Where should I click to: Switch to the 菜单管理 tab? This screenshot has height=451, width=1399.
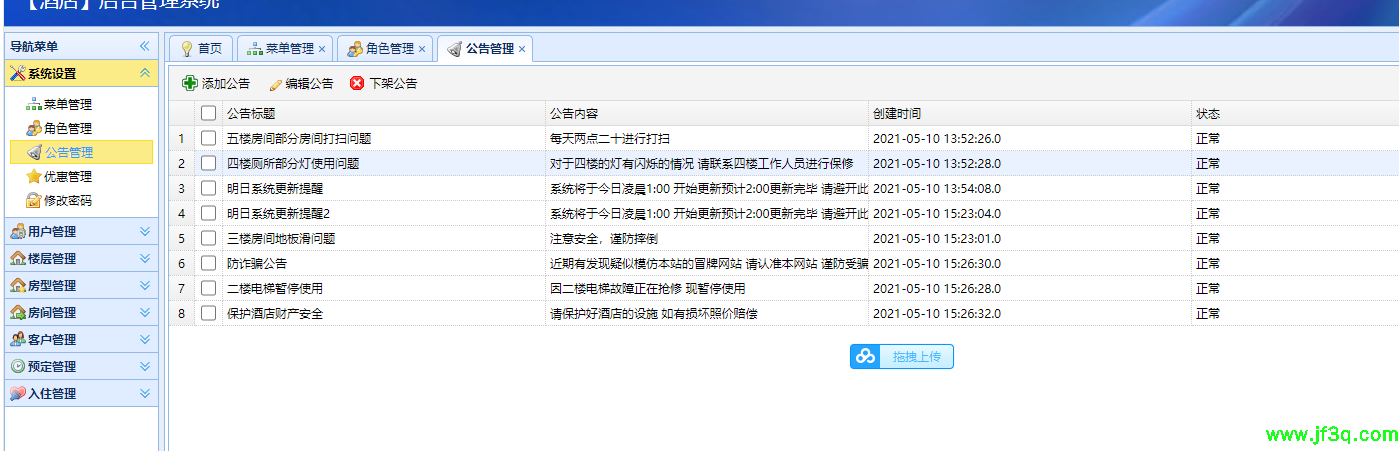click(x=285, y=48)
